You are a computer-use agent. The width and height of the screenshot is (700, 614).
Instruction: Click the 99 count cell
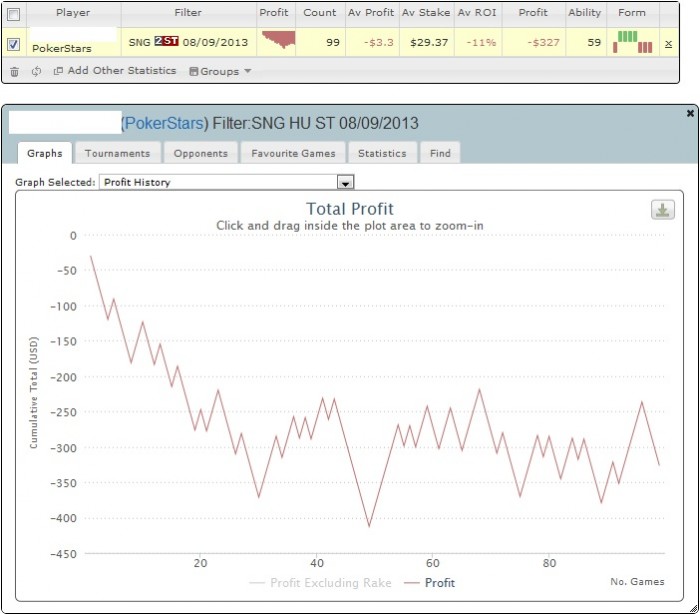click(333, 42)
